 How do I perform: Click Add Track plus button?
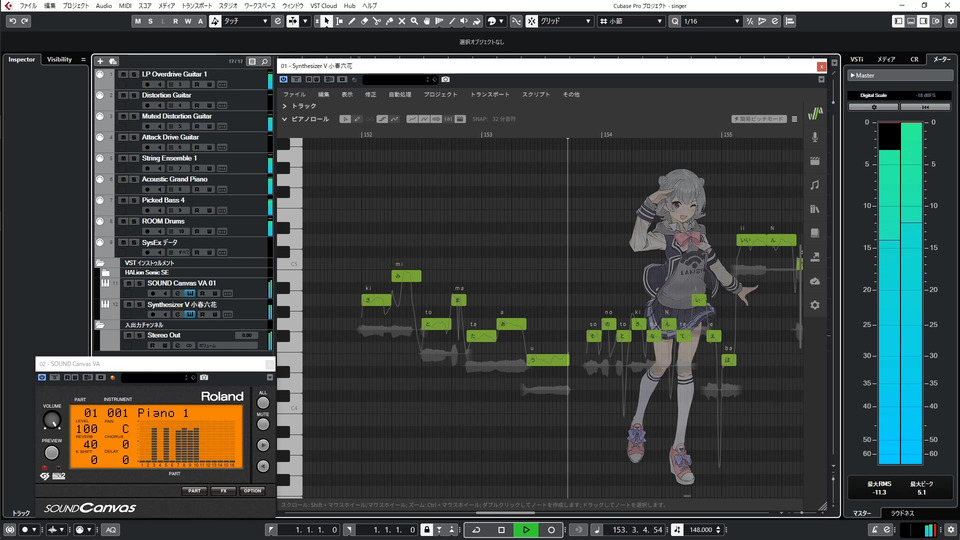coord(100,61)
